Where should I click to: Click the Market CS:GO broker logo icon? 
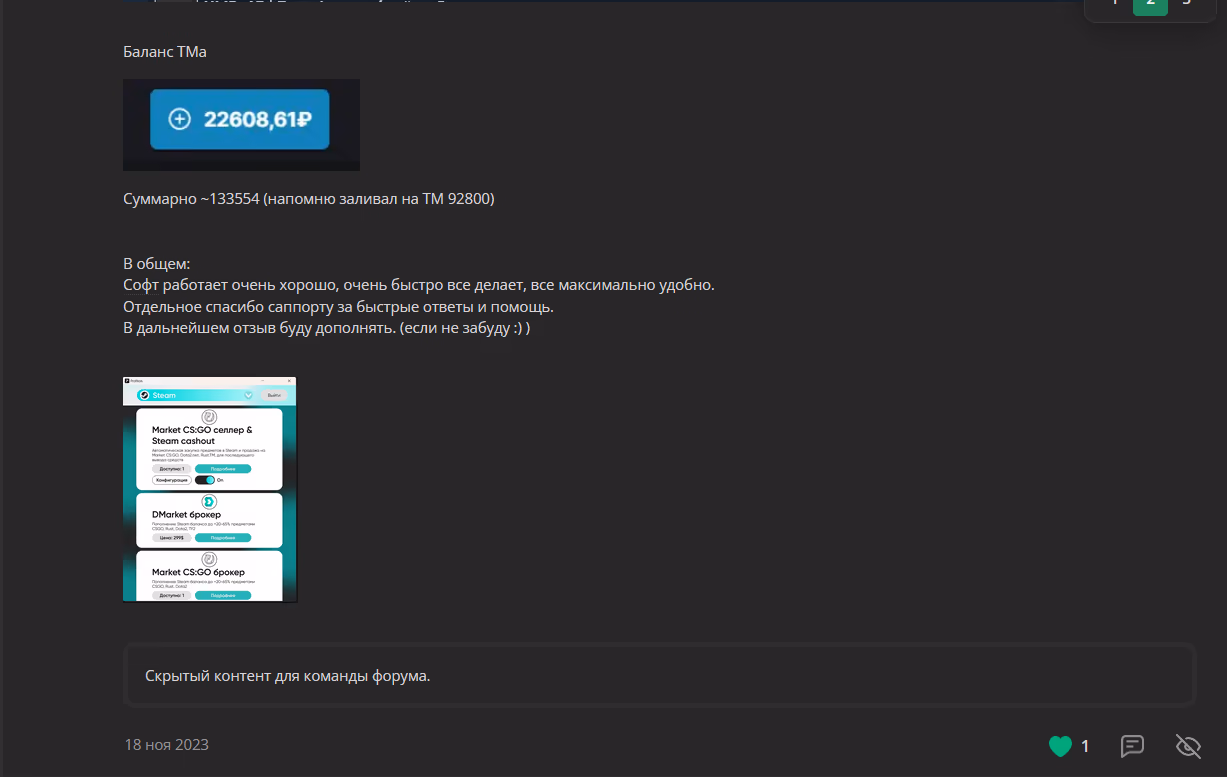coord(209,559)
